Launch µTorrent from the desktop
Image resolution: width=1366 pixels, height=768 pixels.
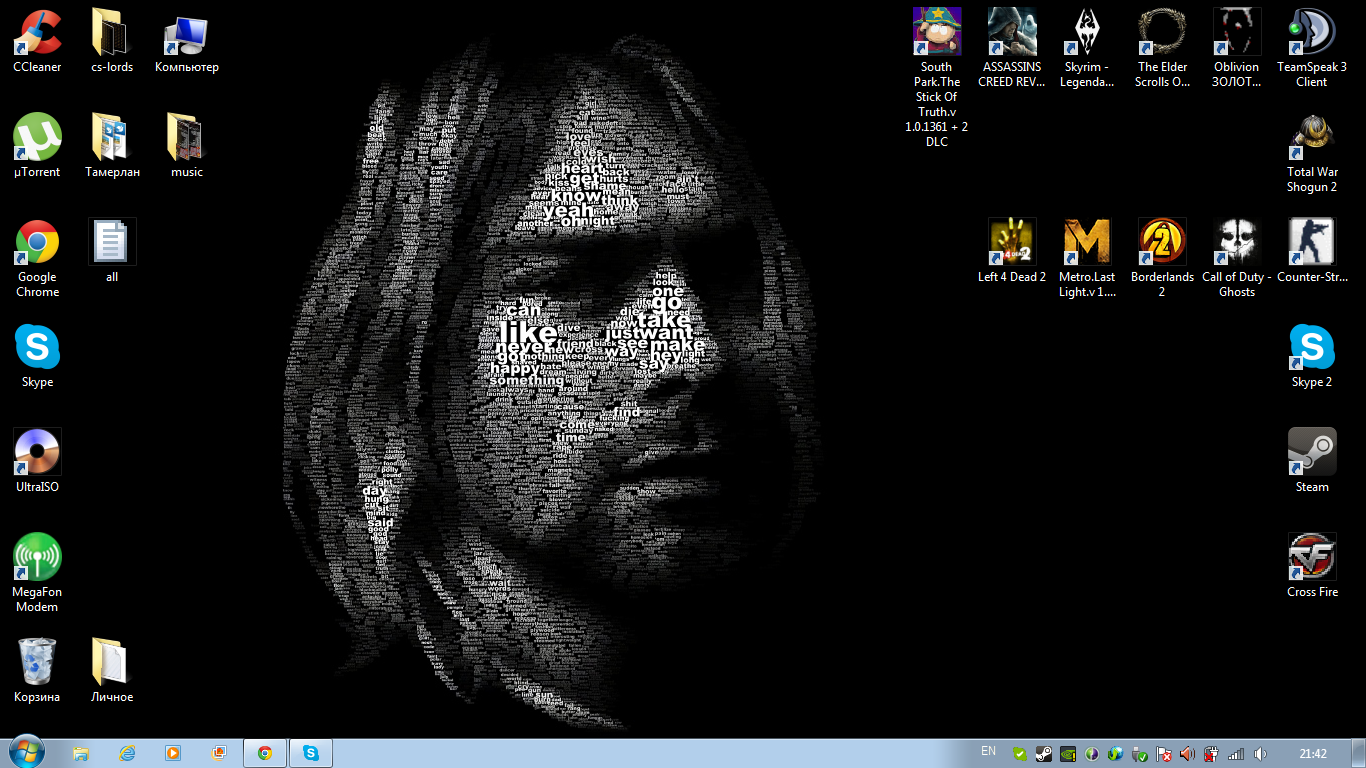point(37,147)
